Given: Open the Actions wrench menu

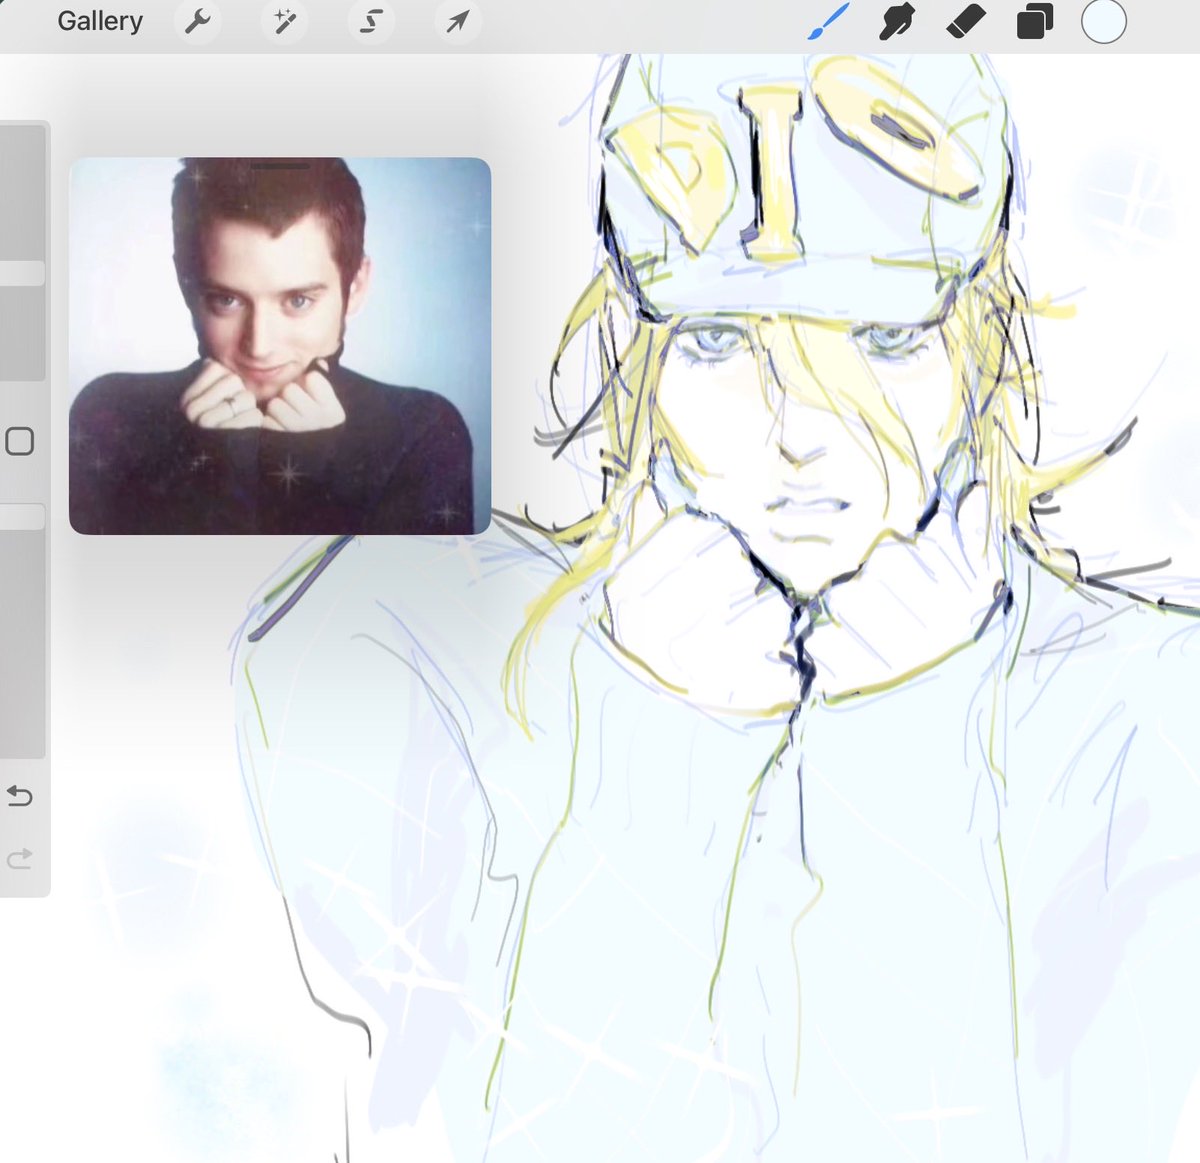Looking at the screenshot, I should pyautogui.click(x=198, y=21).
